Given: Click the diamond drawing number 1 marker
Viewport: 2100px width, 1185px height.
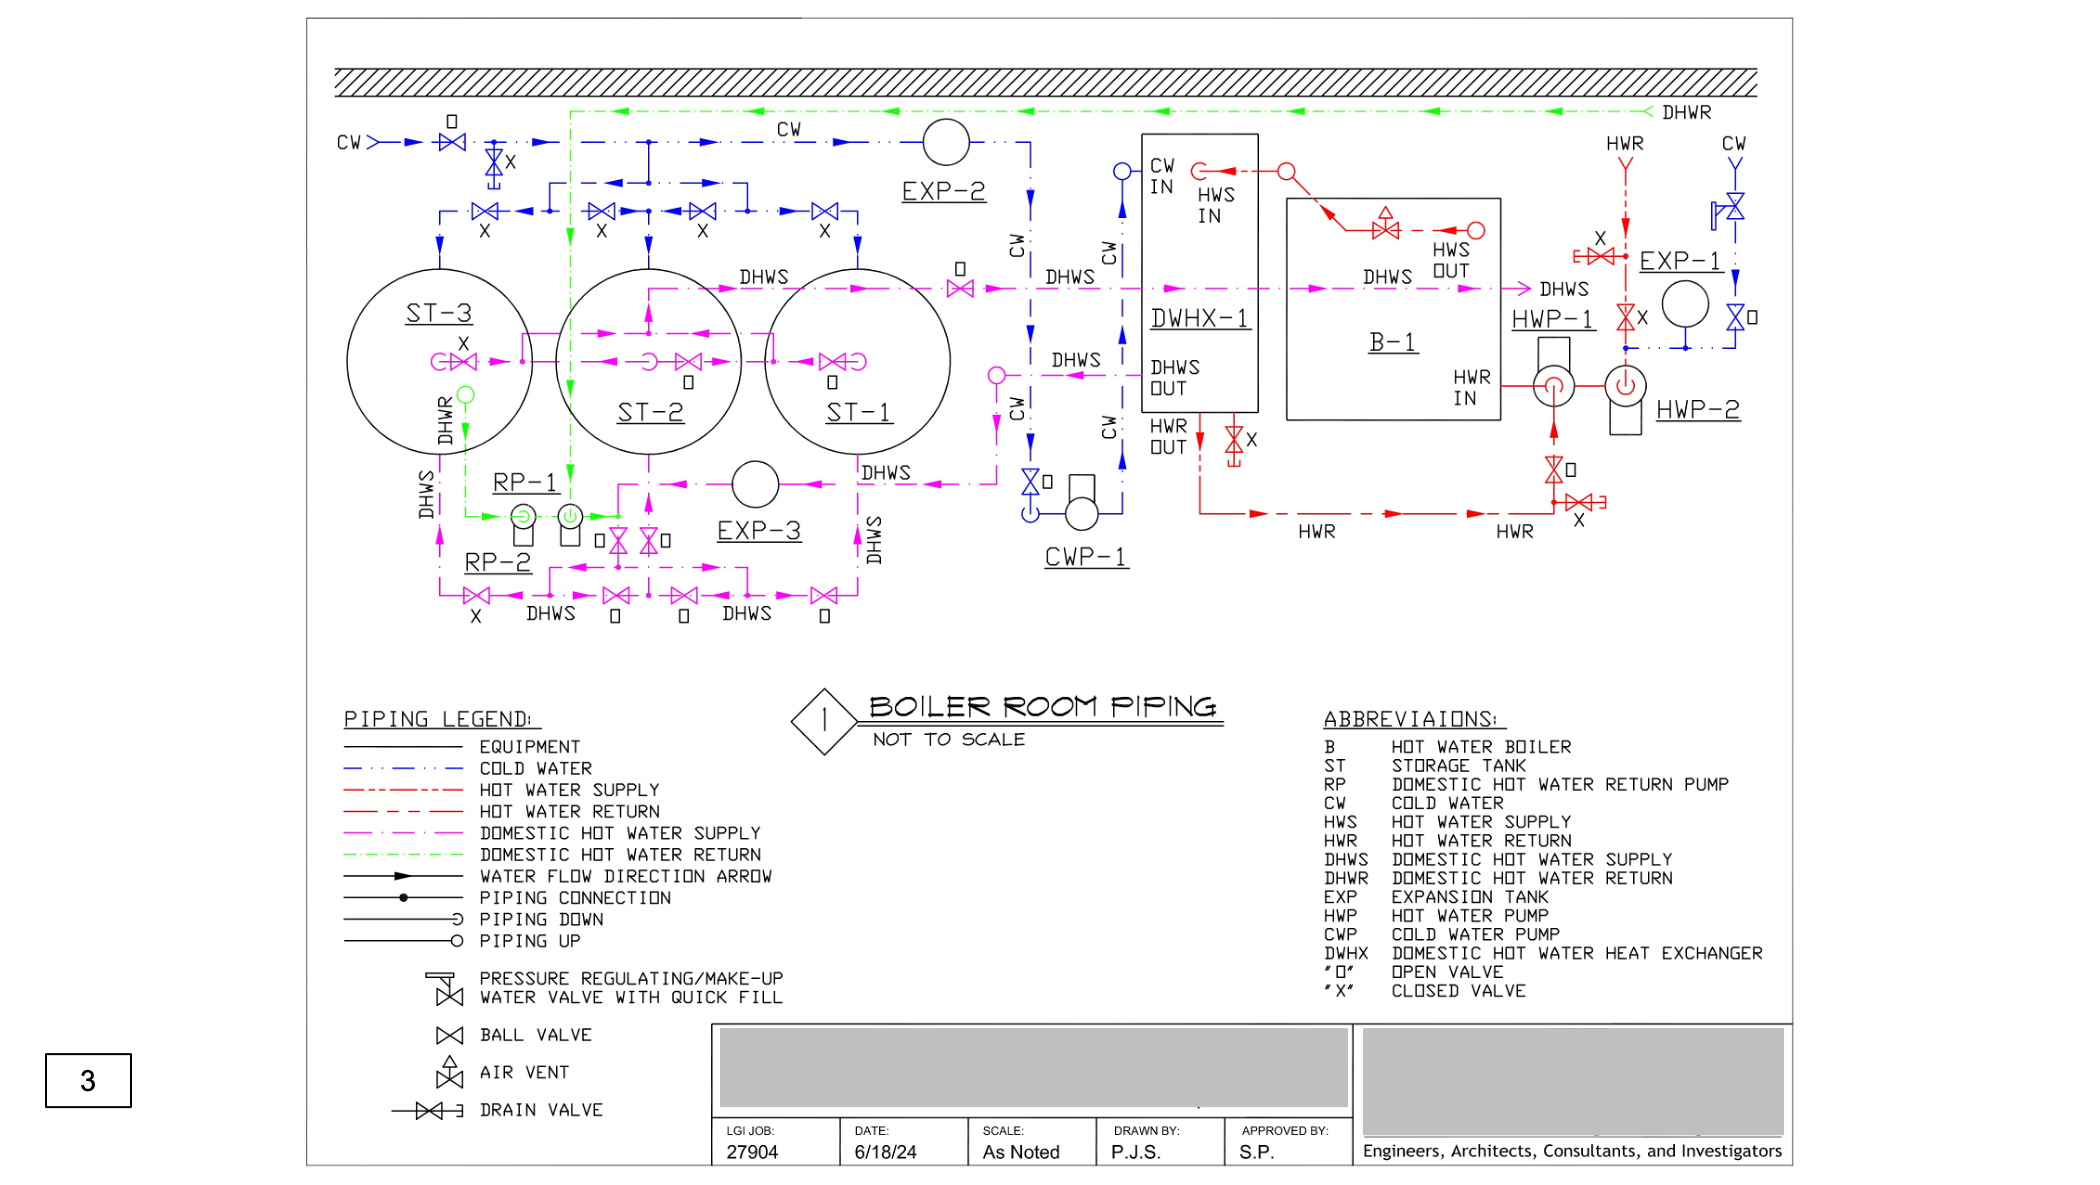Looking at the screenshot, I should coord(824,720).
